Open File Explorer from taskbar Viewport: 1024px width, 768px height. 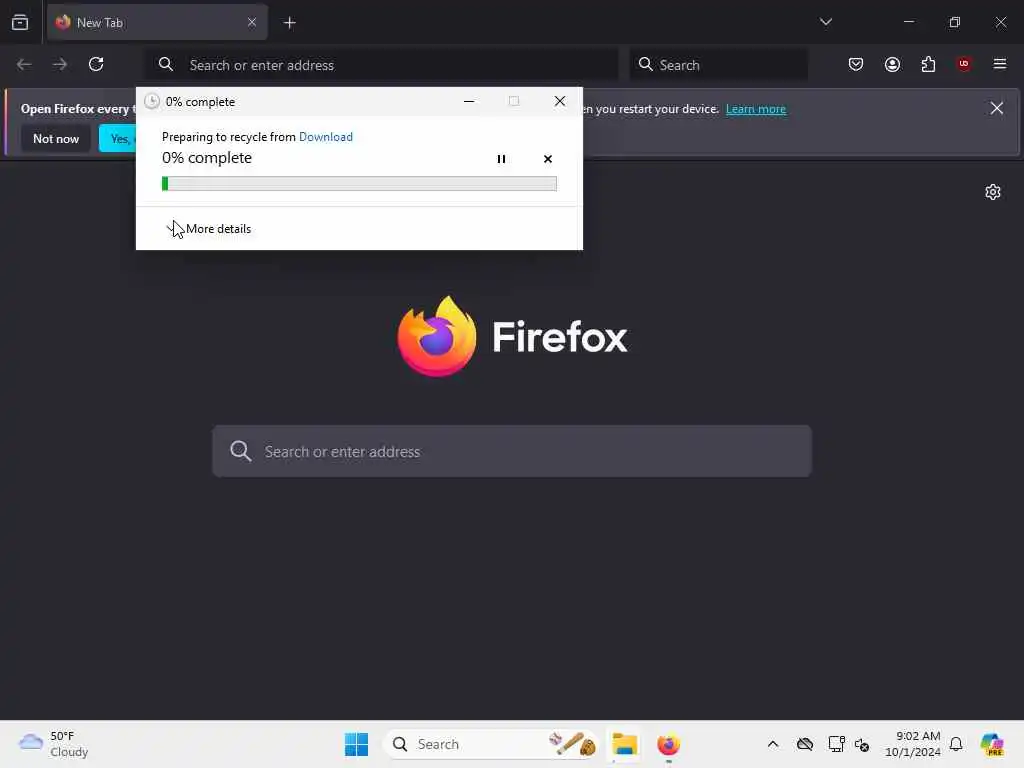coord(624,744)
